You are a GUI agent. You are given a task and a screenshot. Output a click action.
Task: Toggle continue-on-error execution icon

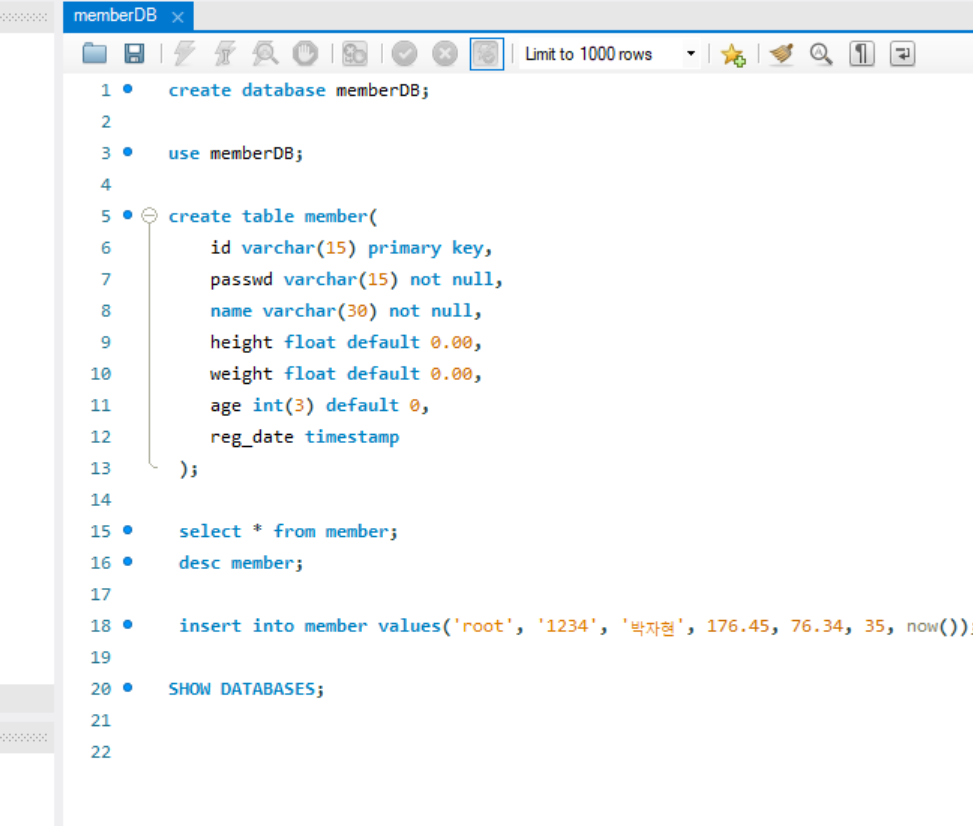[354, 54]
